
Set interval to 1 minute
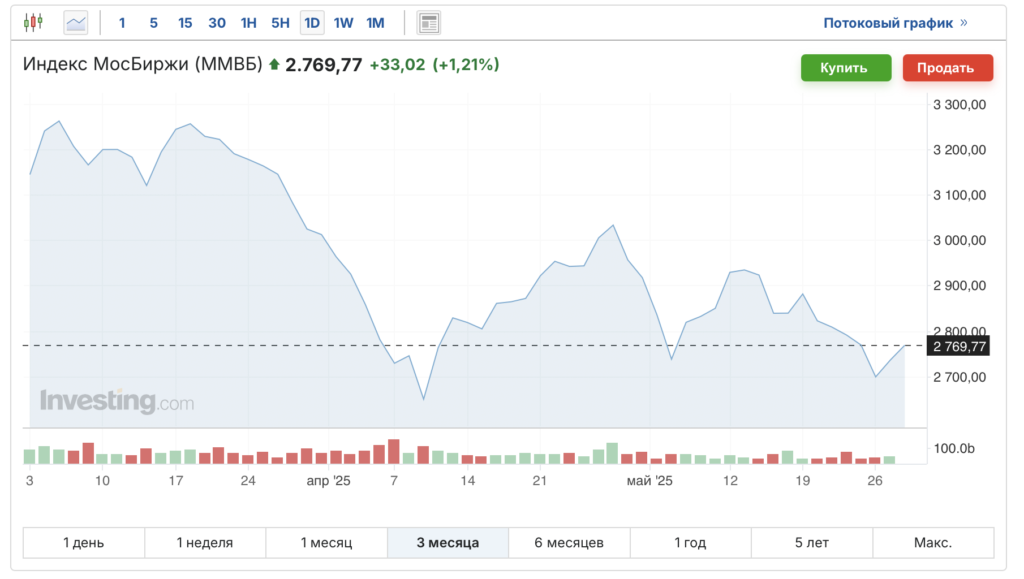pos(123,22)
